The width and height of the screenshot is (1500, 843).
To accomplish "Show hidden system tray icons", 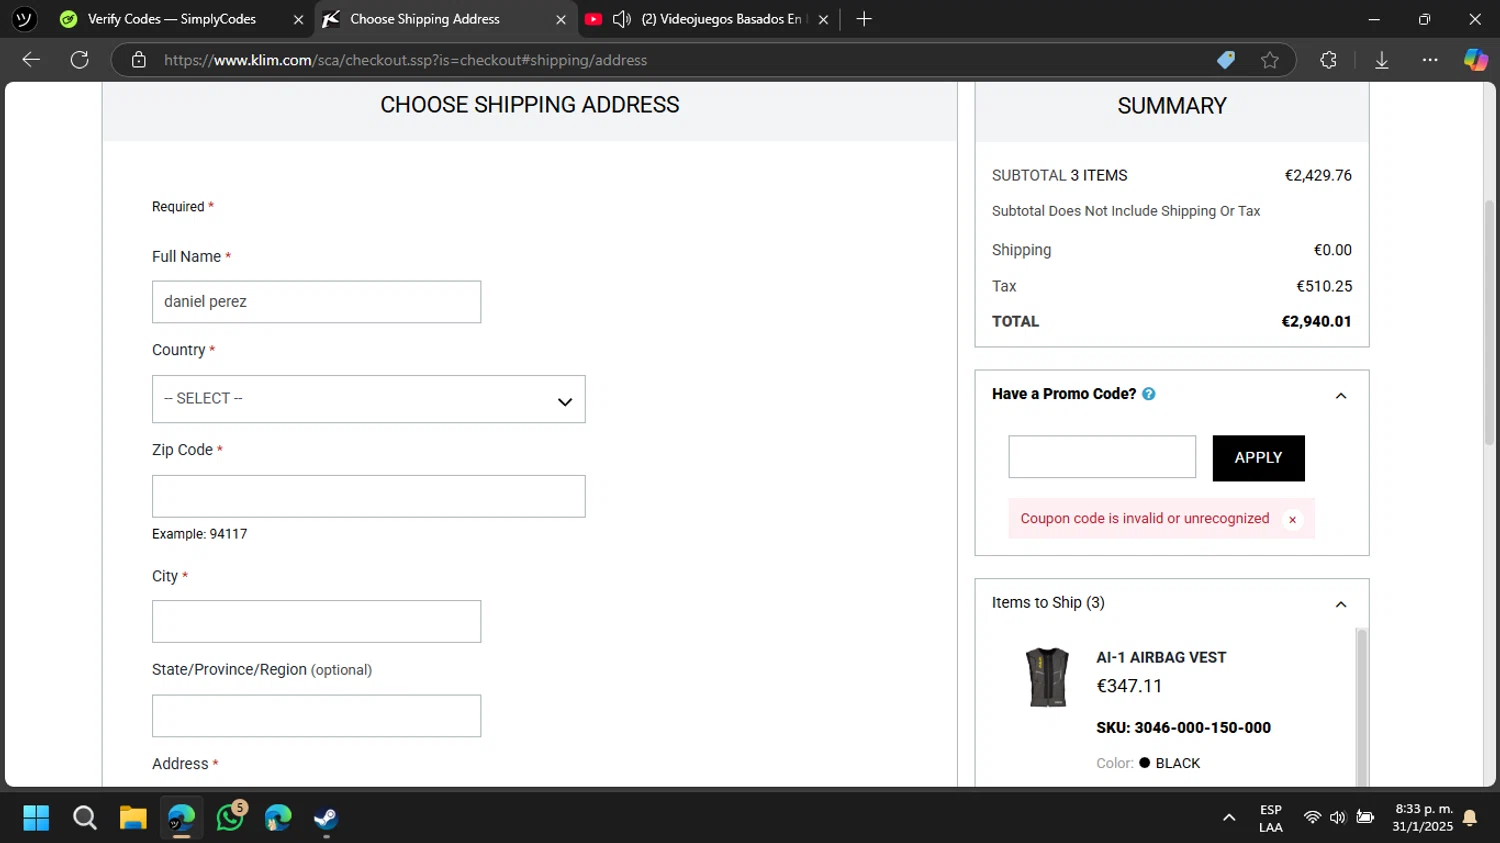I will (x=1229, y=818).
